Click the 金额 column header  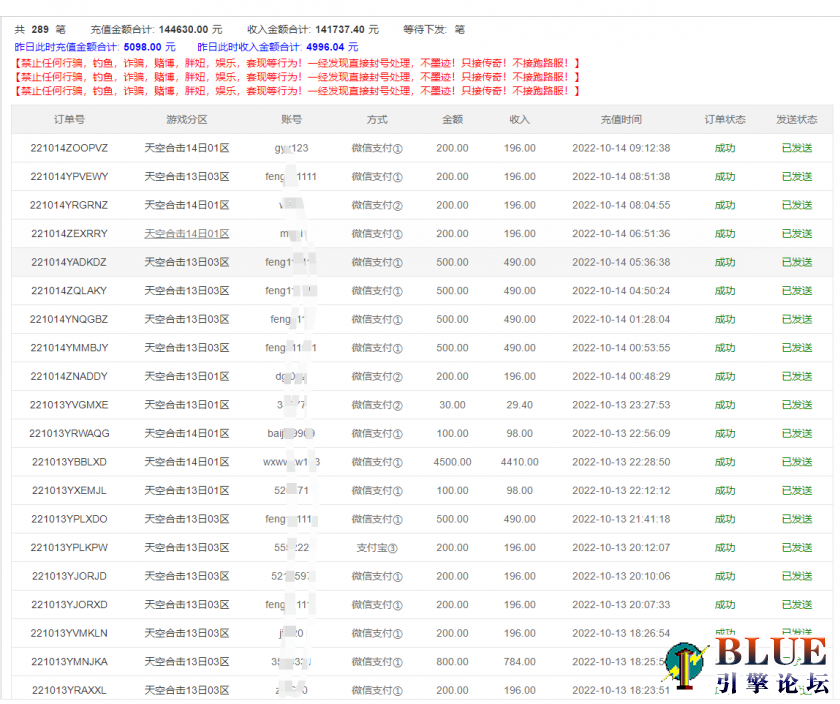point(452,120)
